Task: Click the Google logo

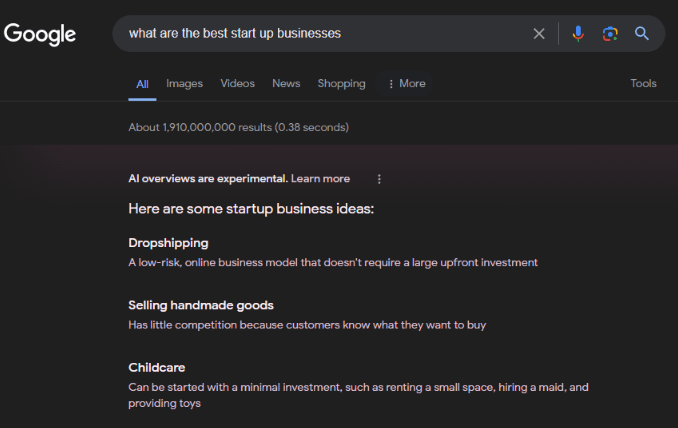Action: 40,34
